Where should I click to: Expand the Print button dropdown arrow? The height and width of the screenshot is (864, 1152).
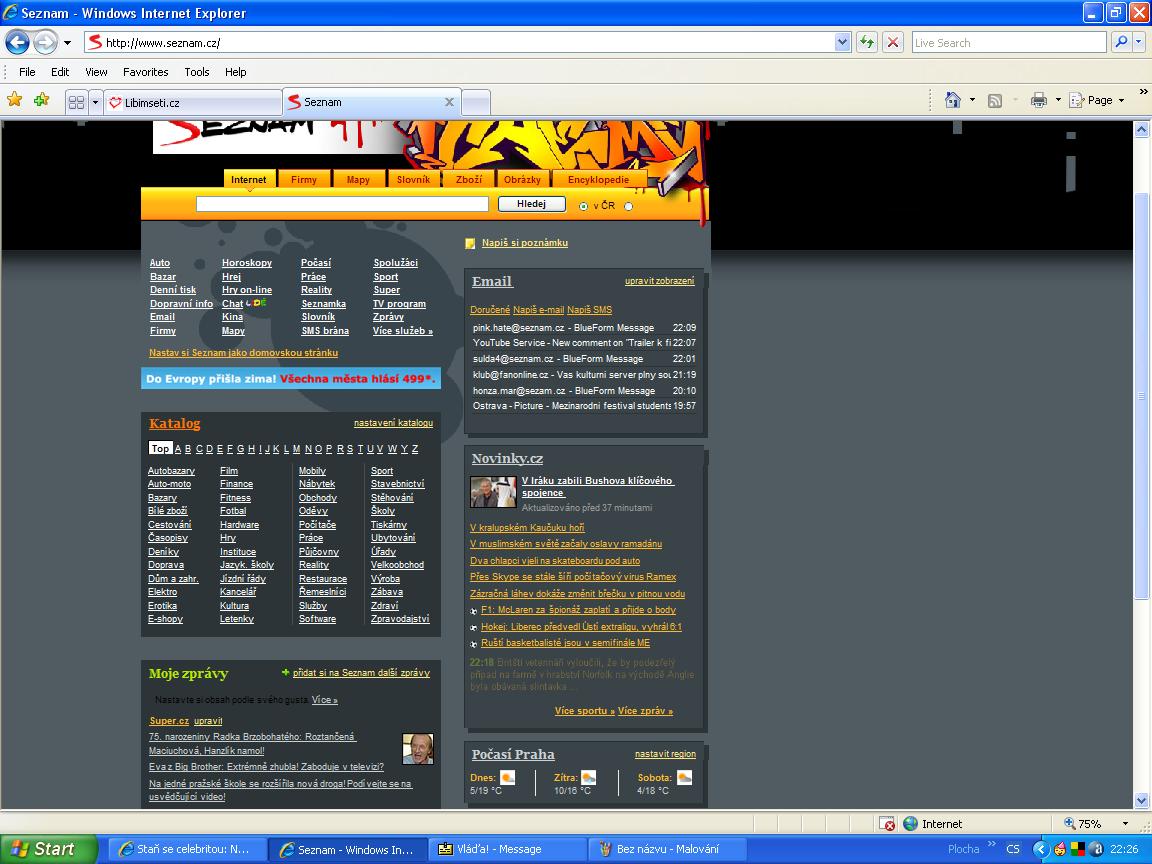click(x=1058, y=100)
